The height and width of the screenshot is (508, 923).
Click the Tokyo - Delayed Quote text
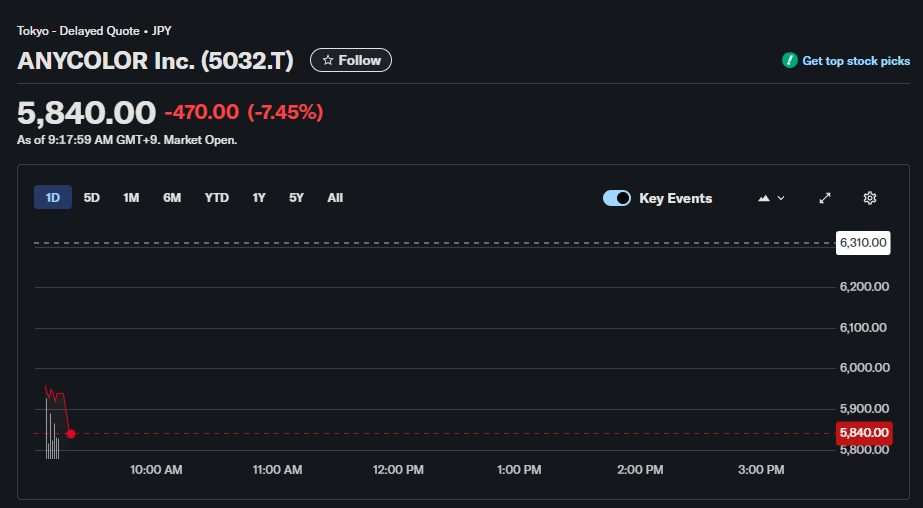[78, 31]
